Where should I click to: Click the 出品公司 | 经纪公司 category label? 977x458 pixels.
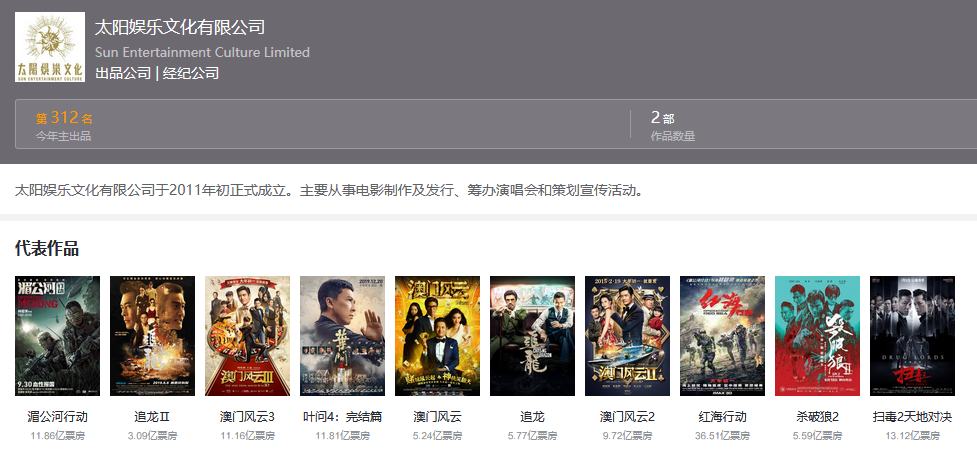point(157,73)
